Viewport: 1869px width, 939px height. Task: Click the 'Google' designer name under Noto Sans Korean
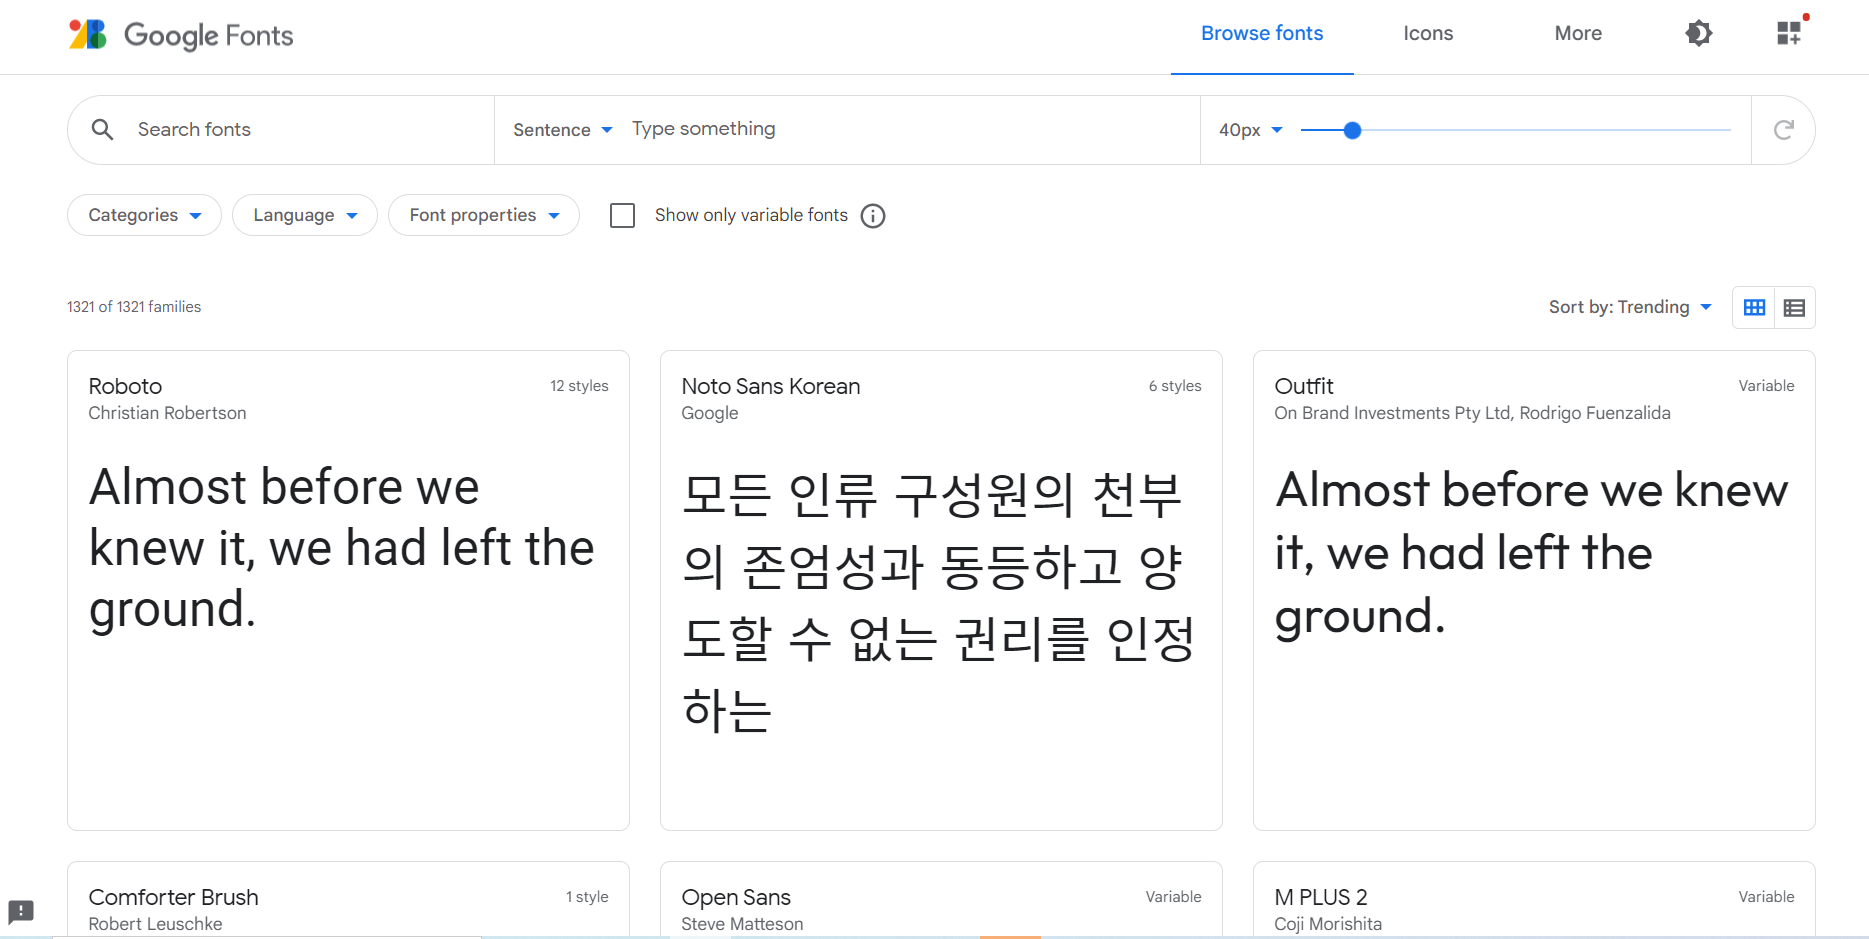pos(710,413)
